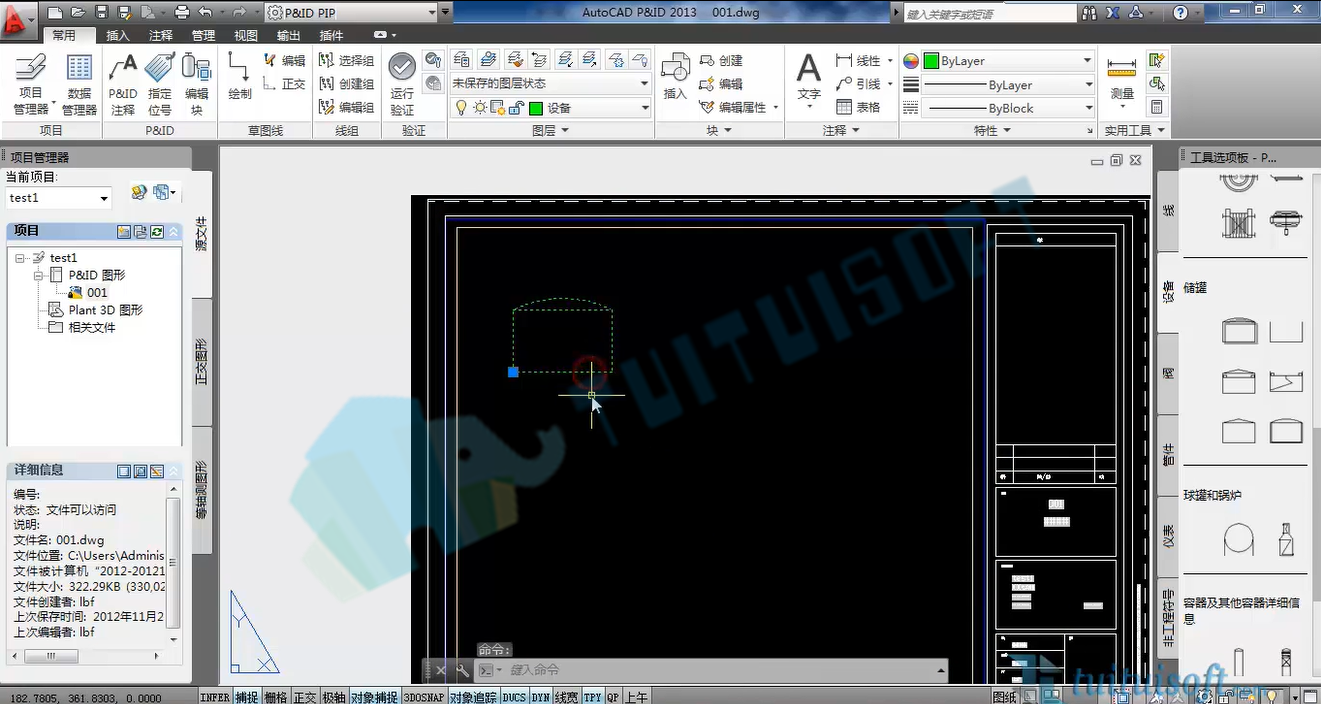Click the undo arrow in quick access toolbar
The width and height of the screenshot is (1321, 704).
206,13
